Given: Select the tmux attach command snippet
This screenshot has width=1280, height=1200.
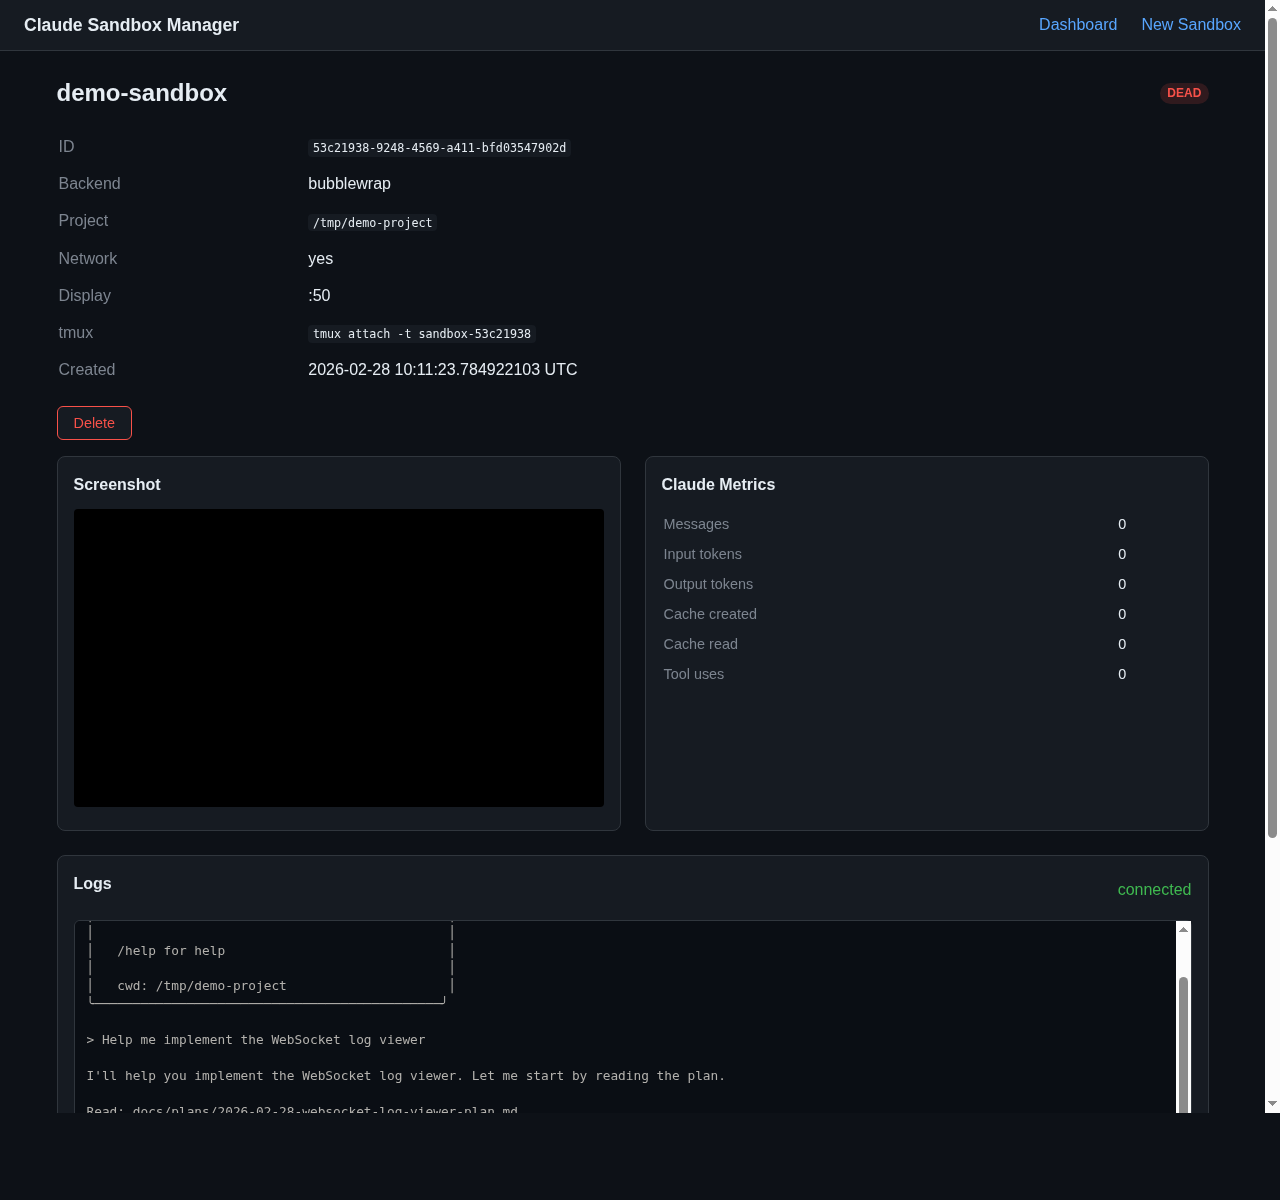Looking at the screenshot, I should [x=421, y=334].
